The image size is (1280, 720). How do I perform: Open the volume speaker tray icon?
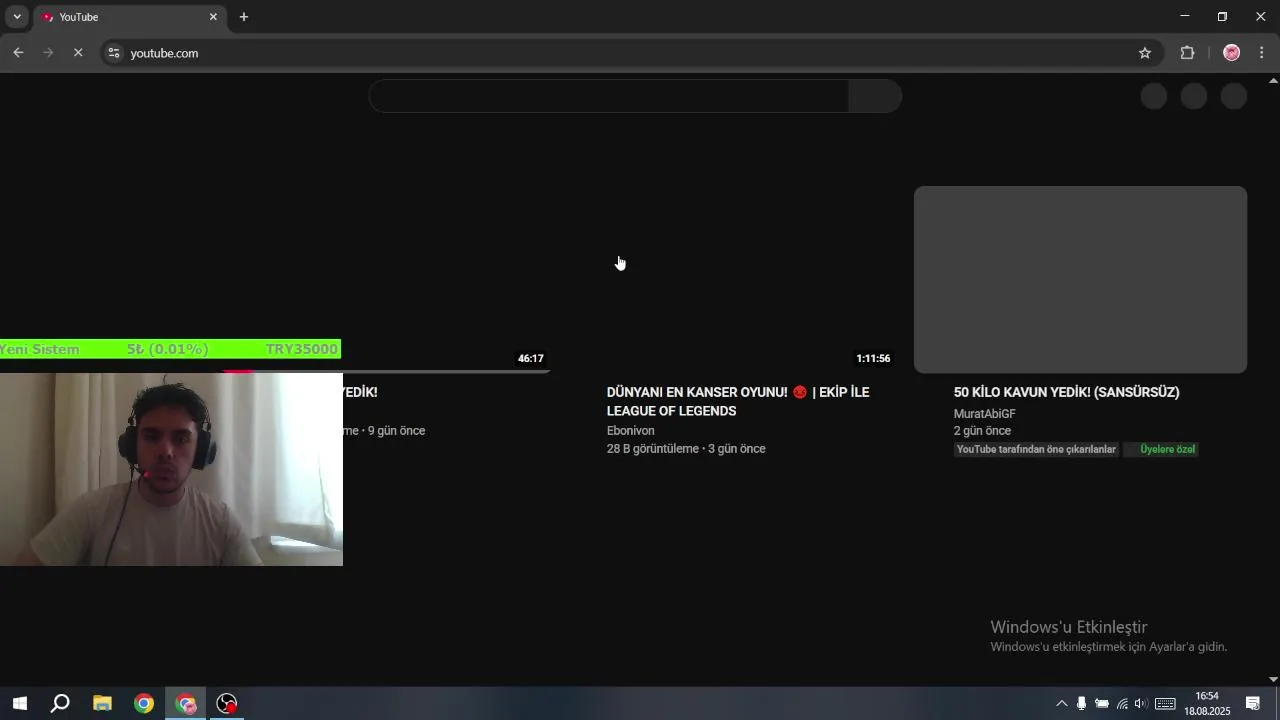1141,704
